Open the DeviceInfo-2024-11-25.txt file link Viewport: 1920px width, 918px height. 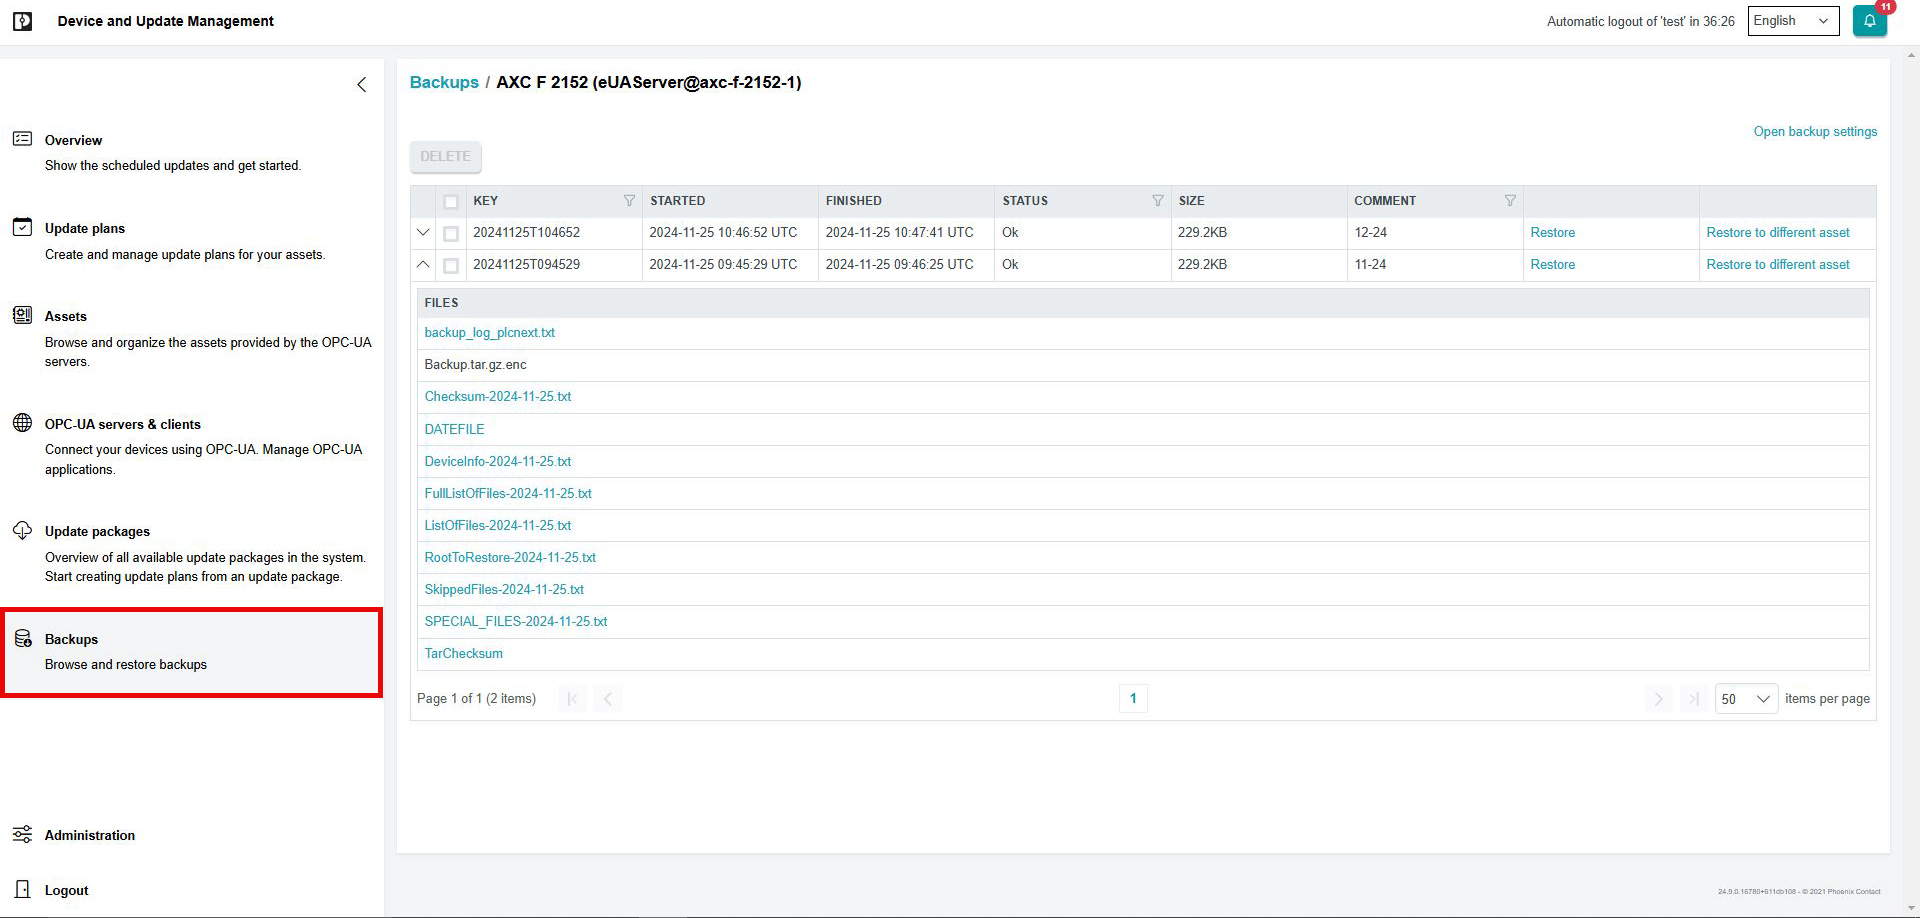[498, 462]
